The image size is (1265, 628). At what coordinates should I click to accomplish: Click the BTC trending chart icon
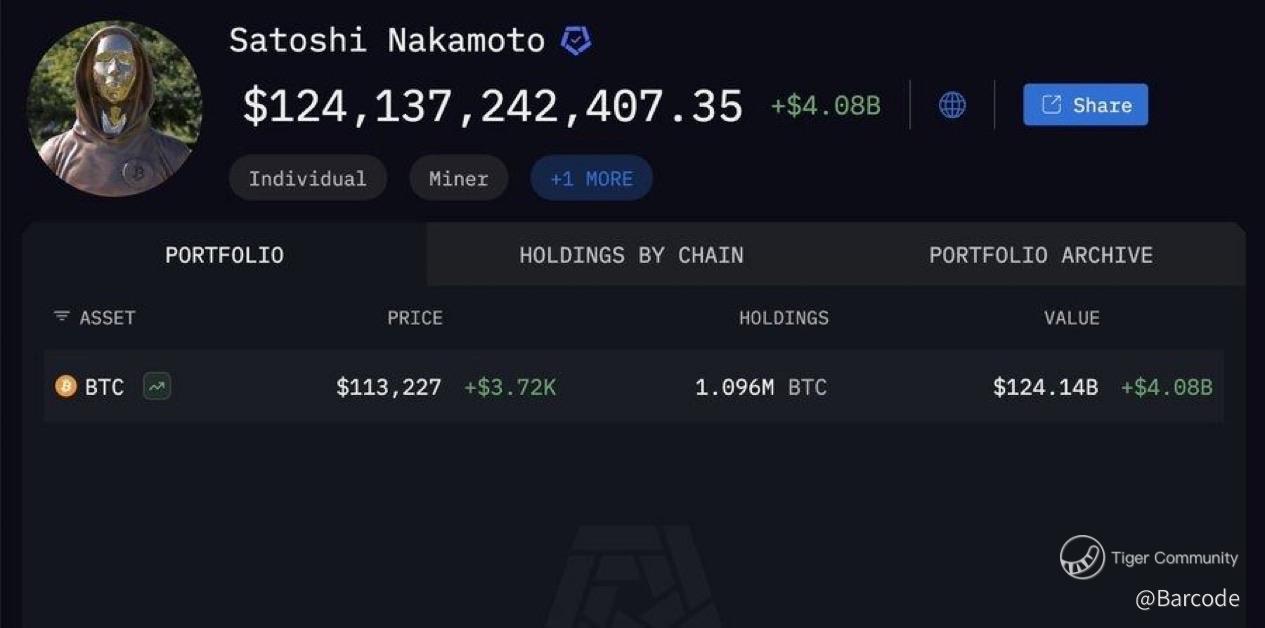coord(157,386)
